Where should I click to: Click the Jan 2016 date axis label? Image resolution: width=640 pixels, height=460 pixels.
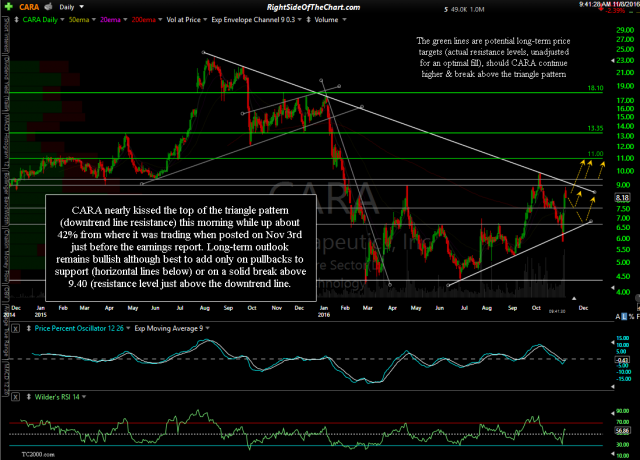click(x=324, y=311)
